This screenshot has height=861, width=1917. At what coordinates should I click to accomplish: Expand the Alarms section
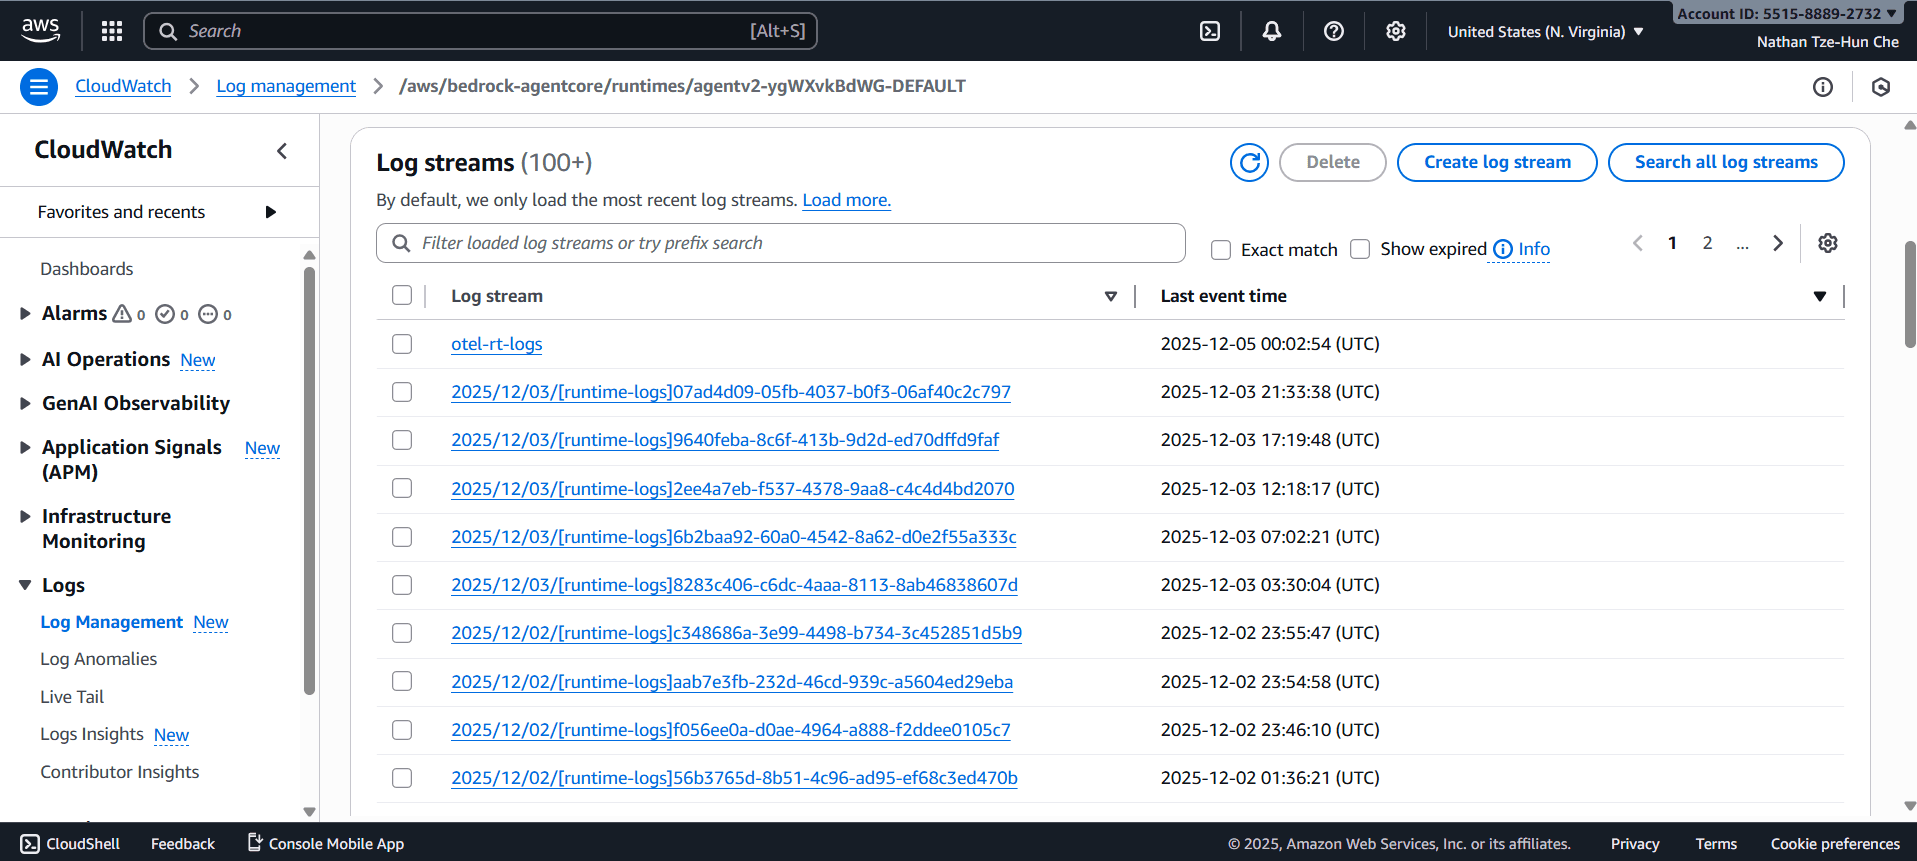[x=25, y=314]
